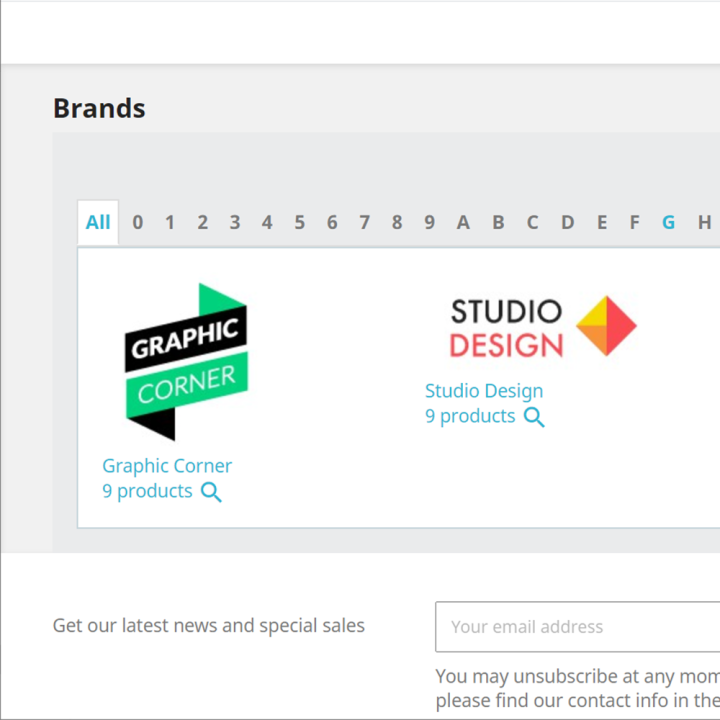720x720 pixels.
Task: View Studio Design's 9 products
Action: (x=470, y=416)
